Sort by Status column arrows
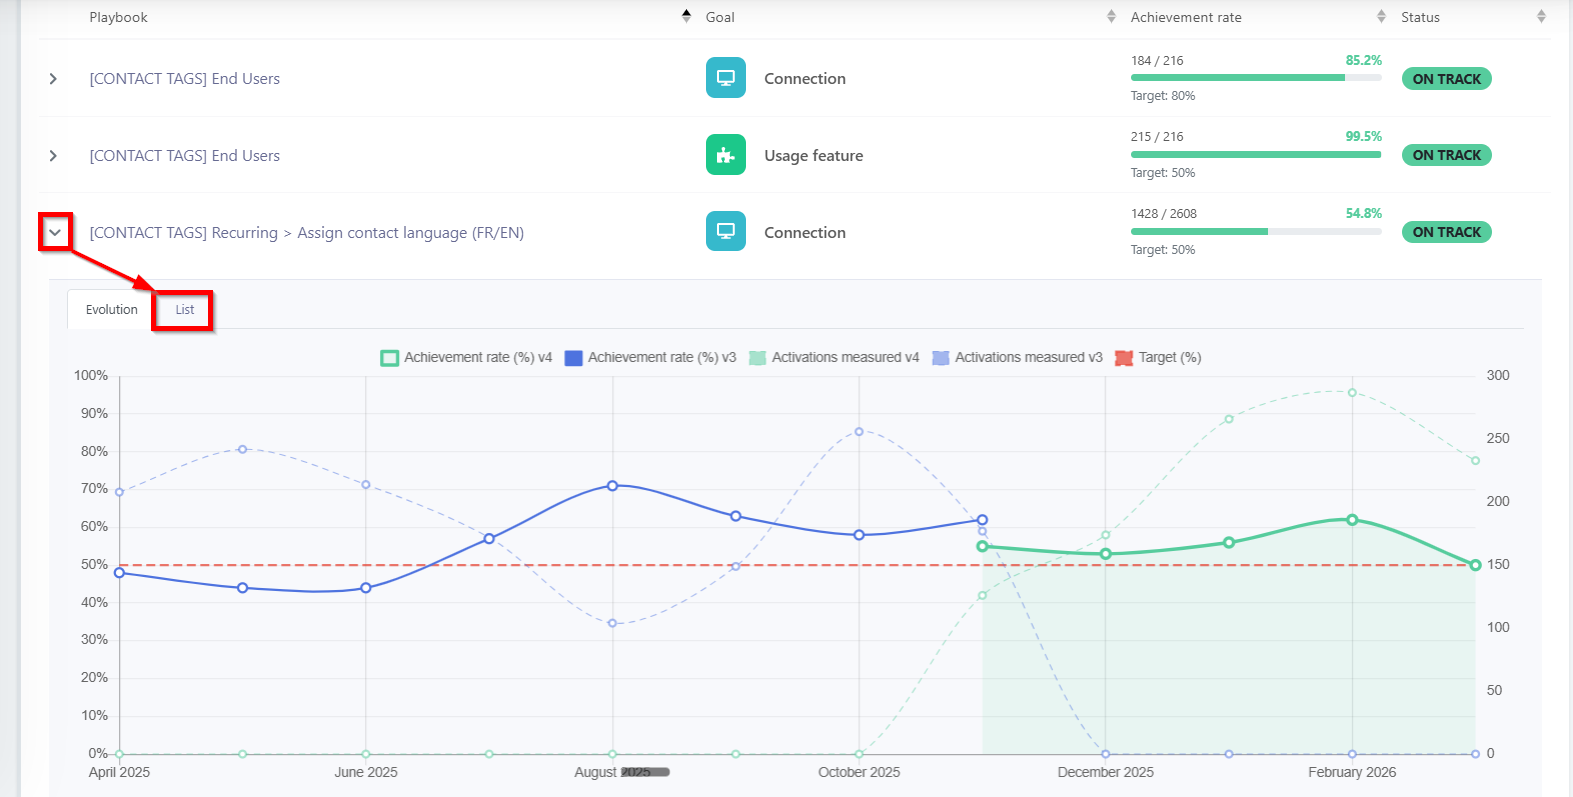This screenshot has height=797, width=1573. [1541, 16]
